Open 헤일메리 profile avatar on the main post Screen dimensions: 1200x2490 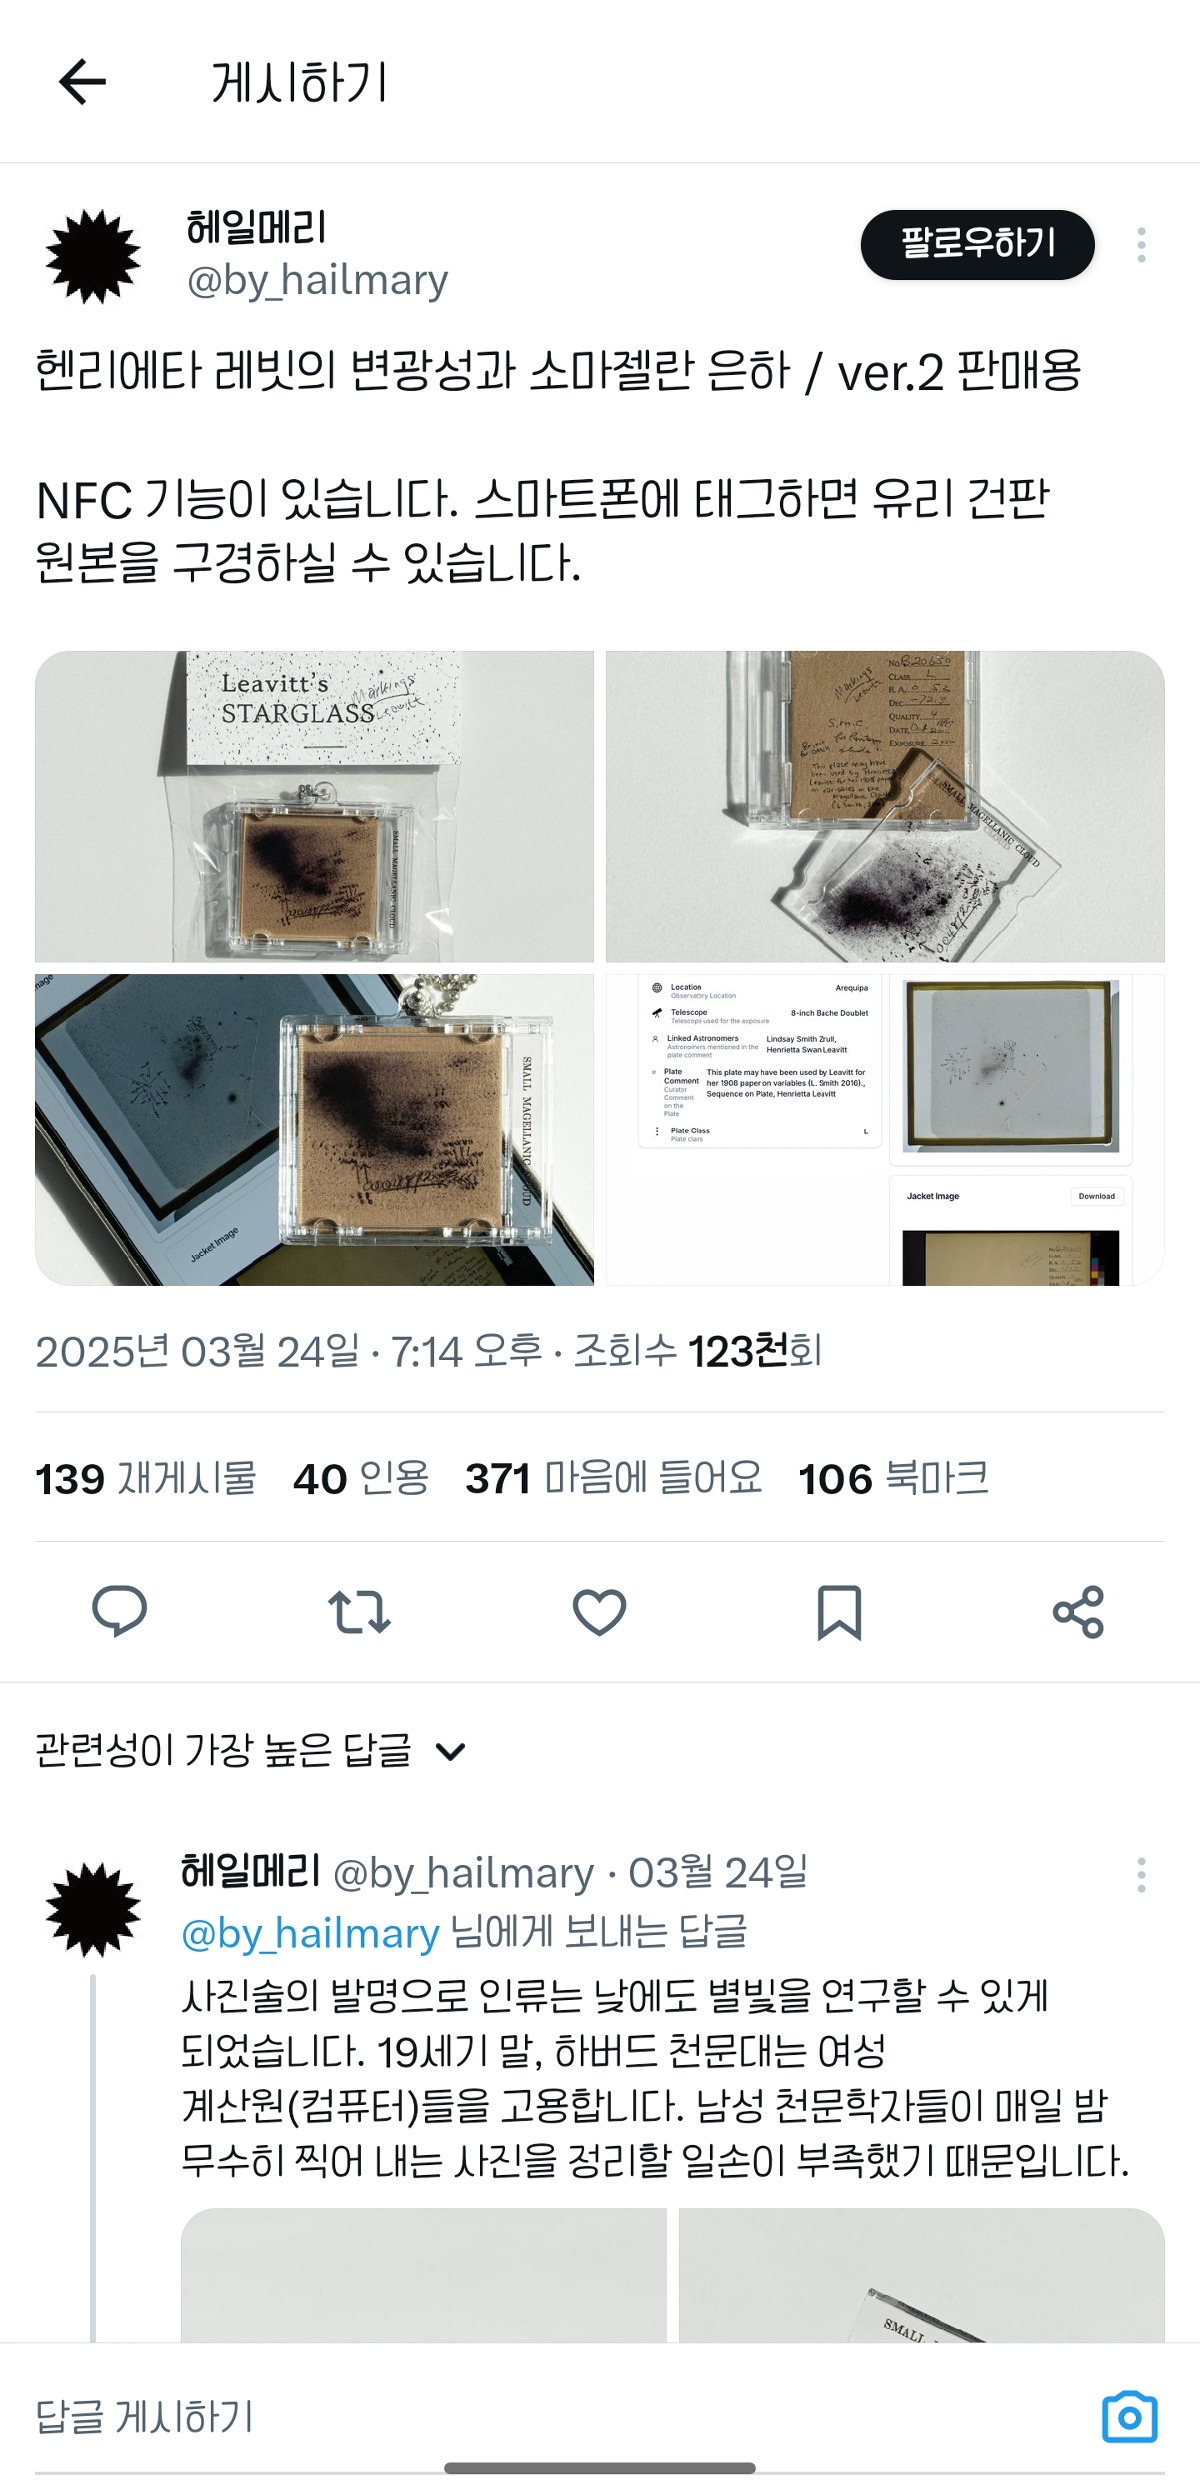(x=93, y=256)
